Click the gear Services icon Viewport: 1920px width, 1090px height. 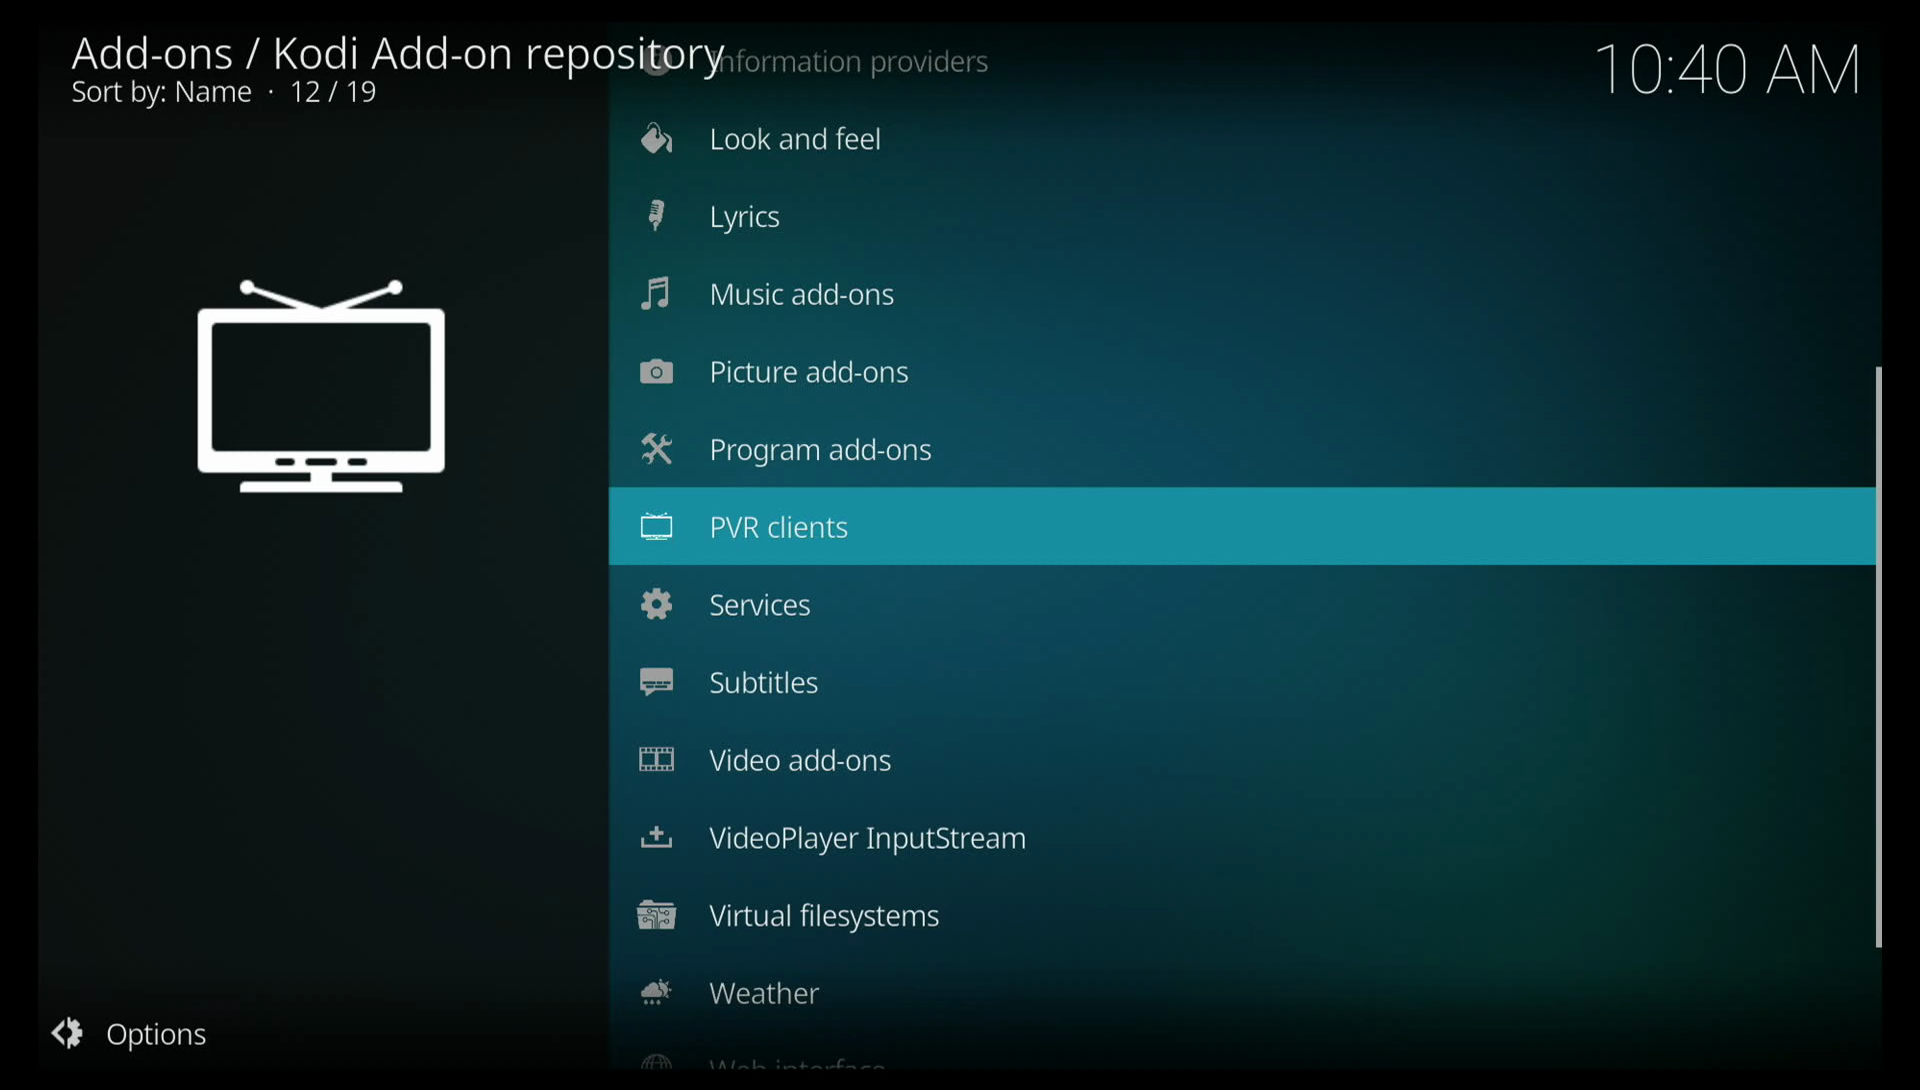tap(656, 605)
